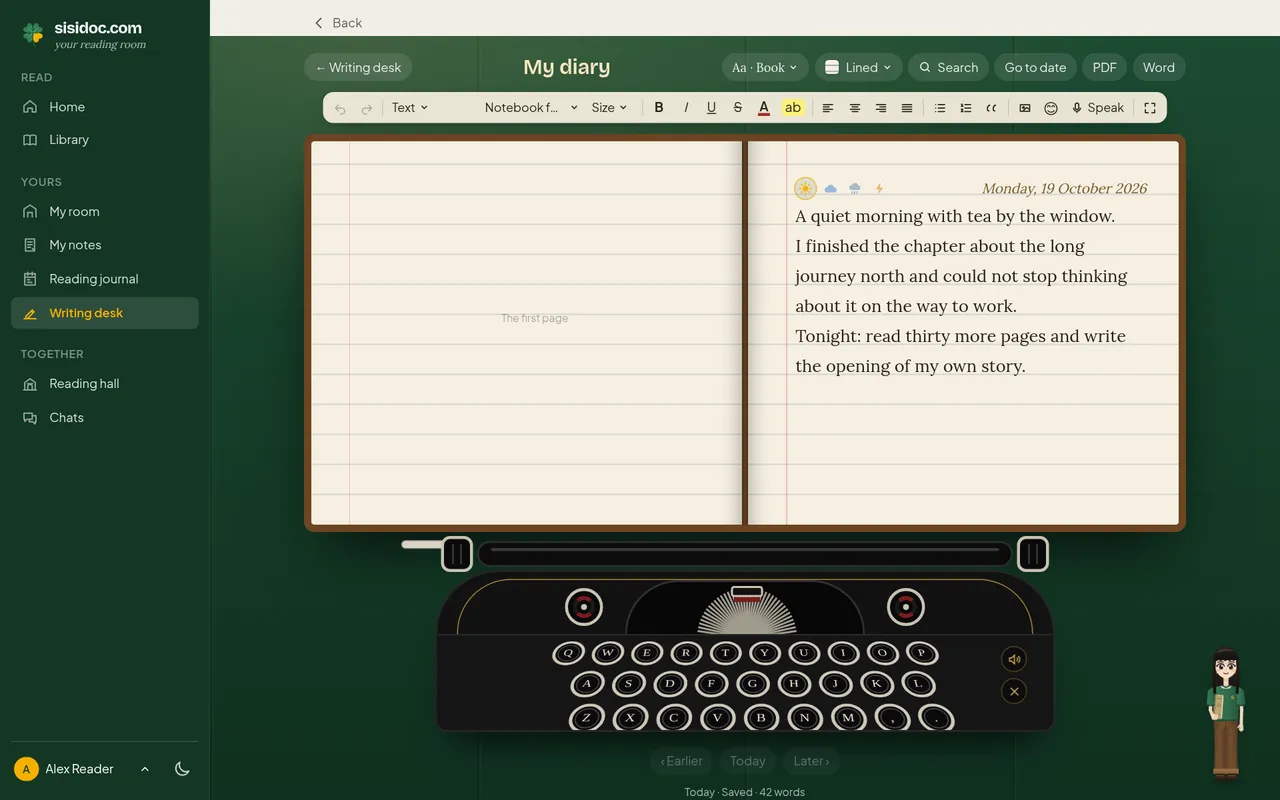Mute the typewriter sound
The width and height of the screenshot is (1280, 800).
click(1014, 659)
